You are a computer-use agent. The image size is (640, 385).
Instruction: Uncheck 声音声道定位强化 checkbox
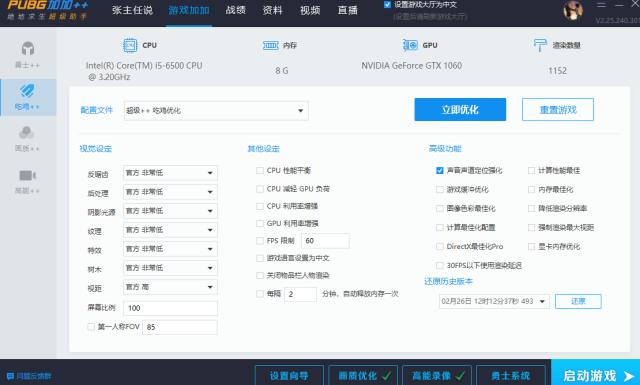point(440,170)
